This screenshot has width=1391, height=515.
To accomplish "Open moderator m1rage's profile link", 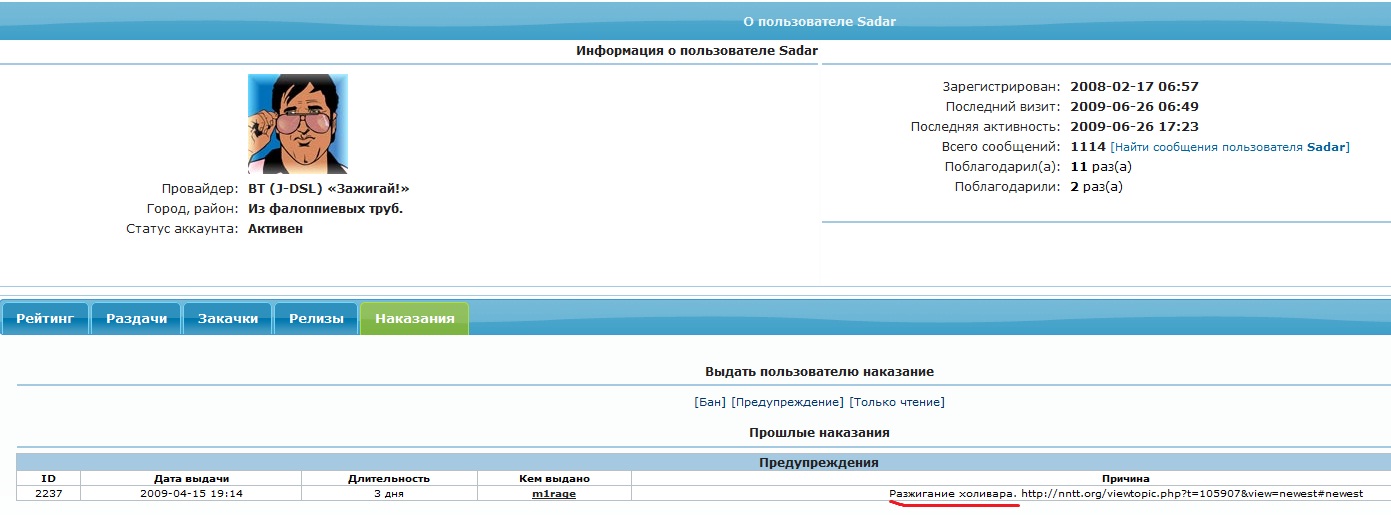I will pos(553,494).
